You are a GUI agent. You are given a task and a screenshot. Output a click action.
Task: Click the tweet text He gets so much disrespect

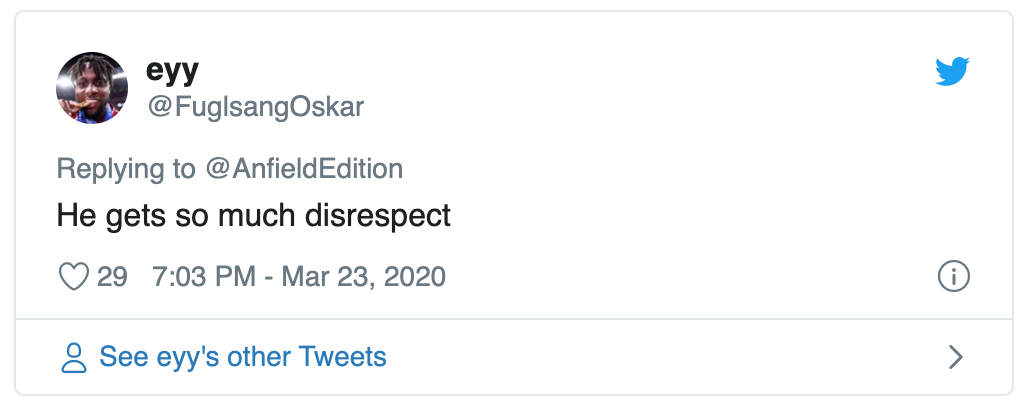point(254,215)
